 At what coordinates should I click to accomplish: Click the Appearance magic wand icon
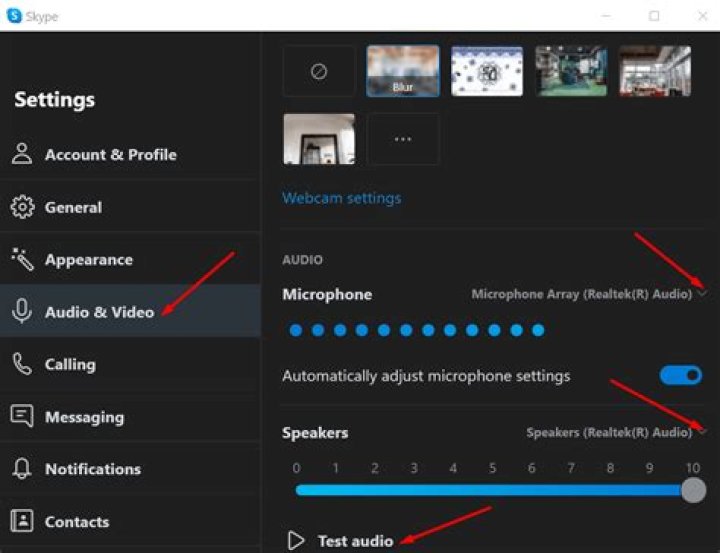pyautogui.click(x=22, y=259)
